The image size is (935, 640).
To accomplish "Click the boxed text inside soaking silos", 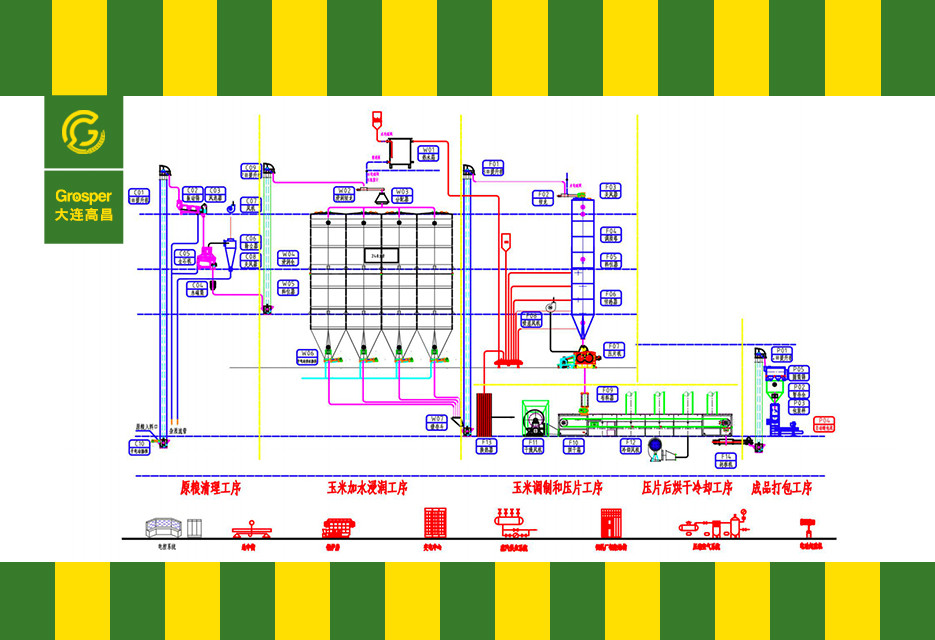I will point(381,255).
